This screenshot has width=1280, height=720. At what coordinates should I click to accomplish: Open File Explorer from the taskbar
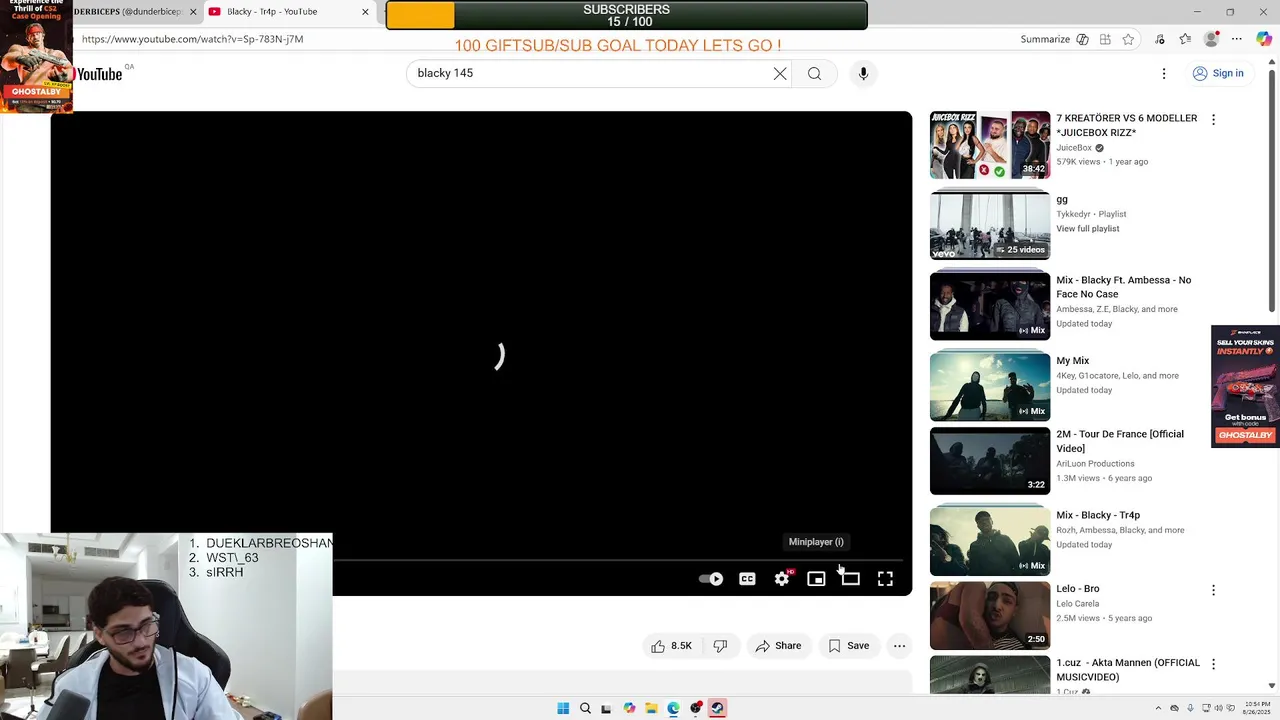tap(651, 708)
